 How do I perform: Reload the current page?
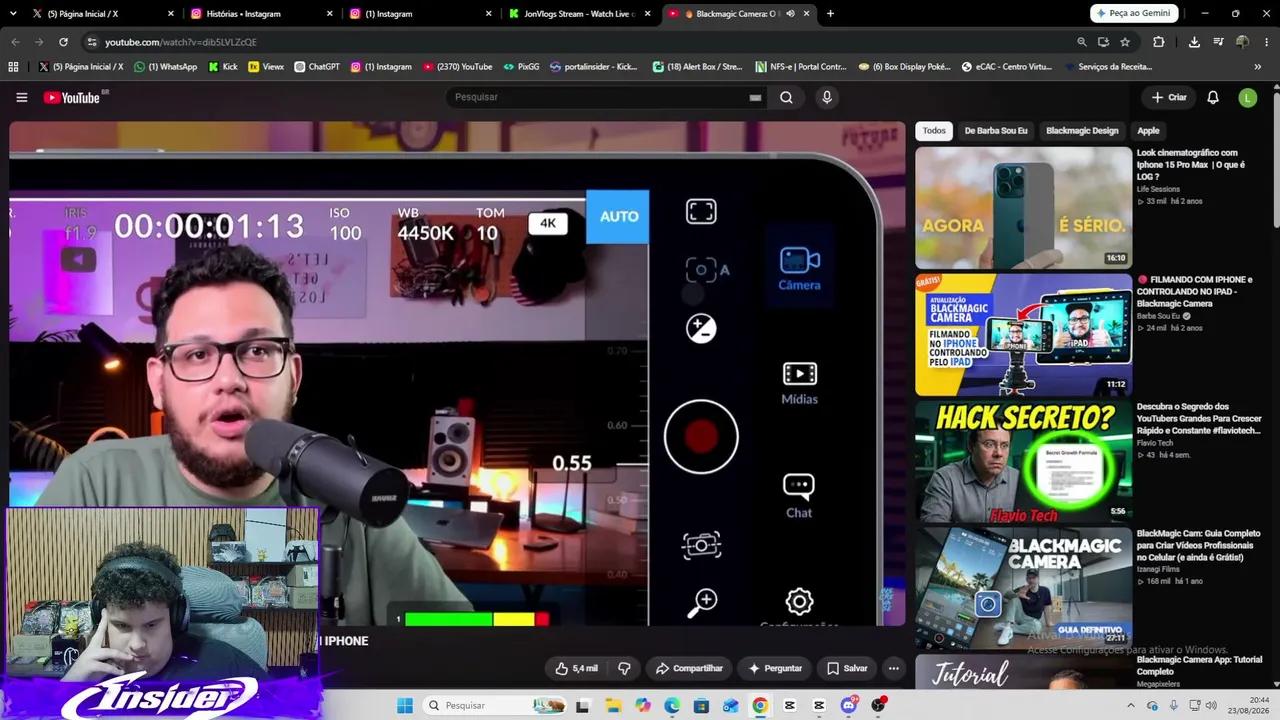point(63,42)
